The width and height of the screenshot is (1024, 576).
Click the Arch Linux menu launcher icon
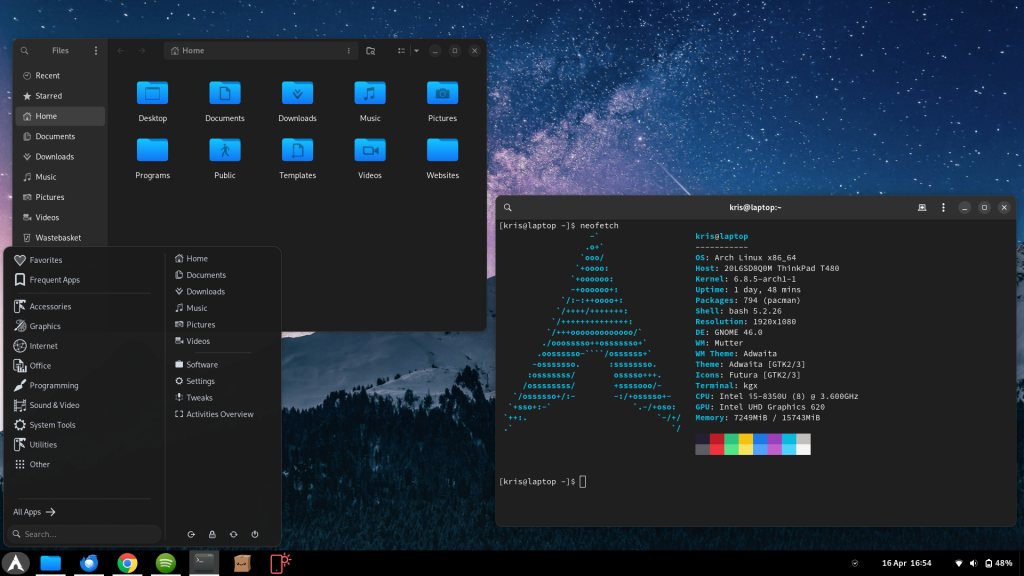(14, 563)
